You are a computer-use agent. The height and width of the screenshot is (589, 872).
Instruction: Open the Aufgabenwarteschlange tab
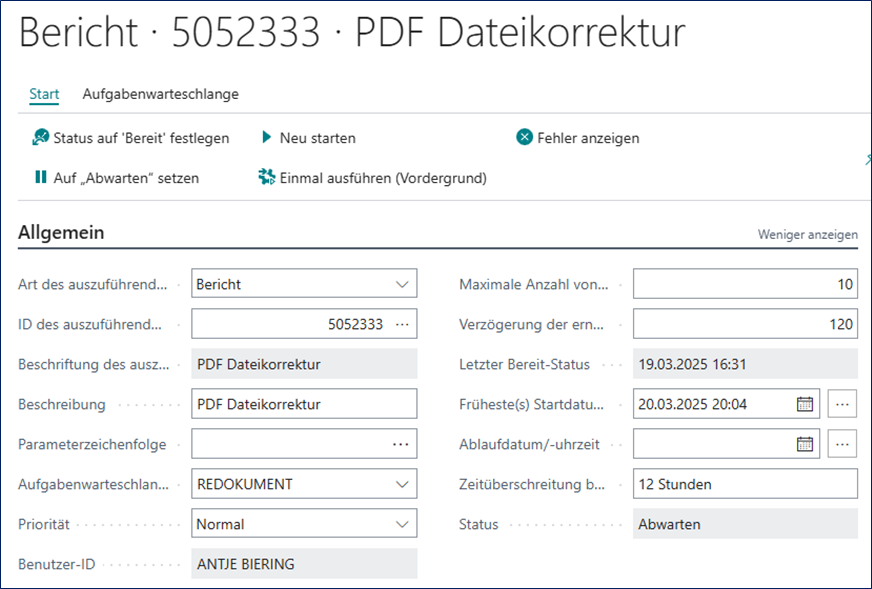[x=160, y=94]
